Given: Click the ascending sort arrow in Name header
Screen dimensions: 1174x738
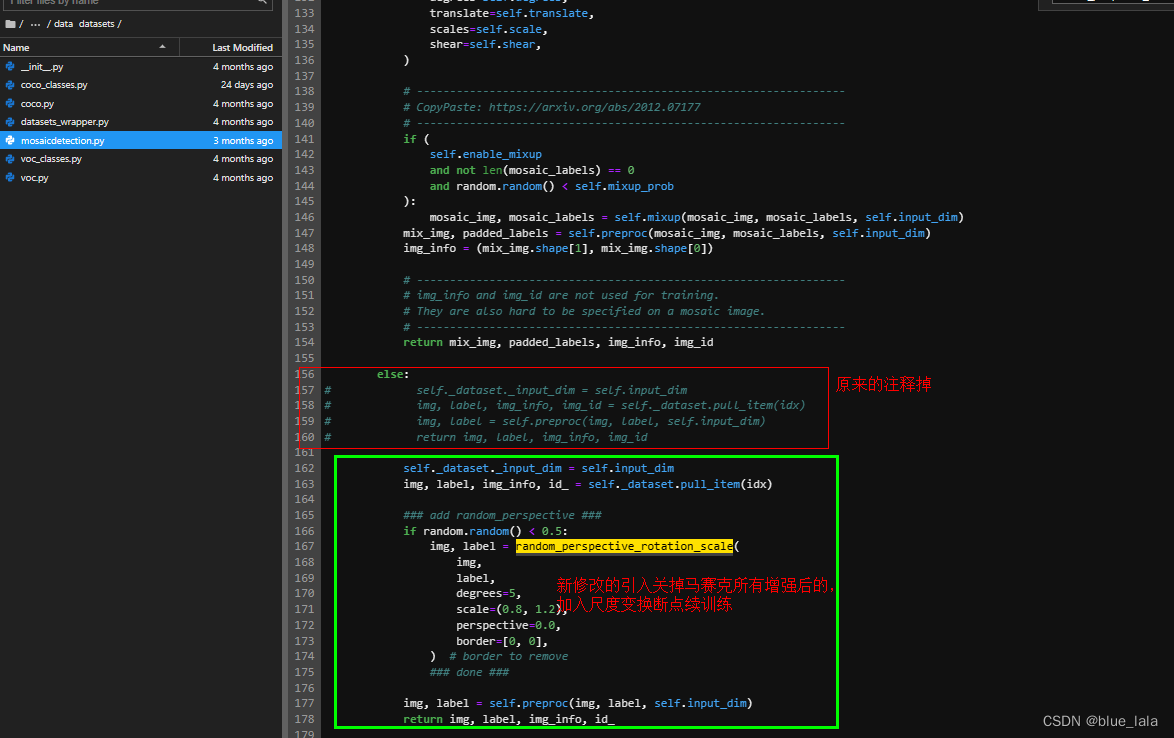Looking at the screenshot, I should coord(162,47).
